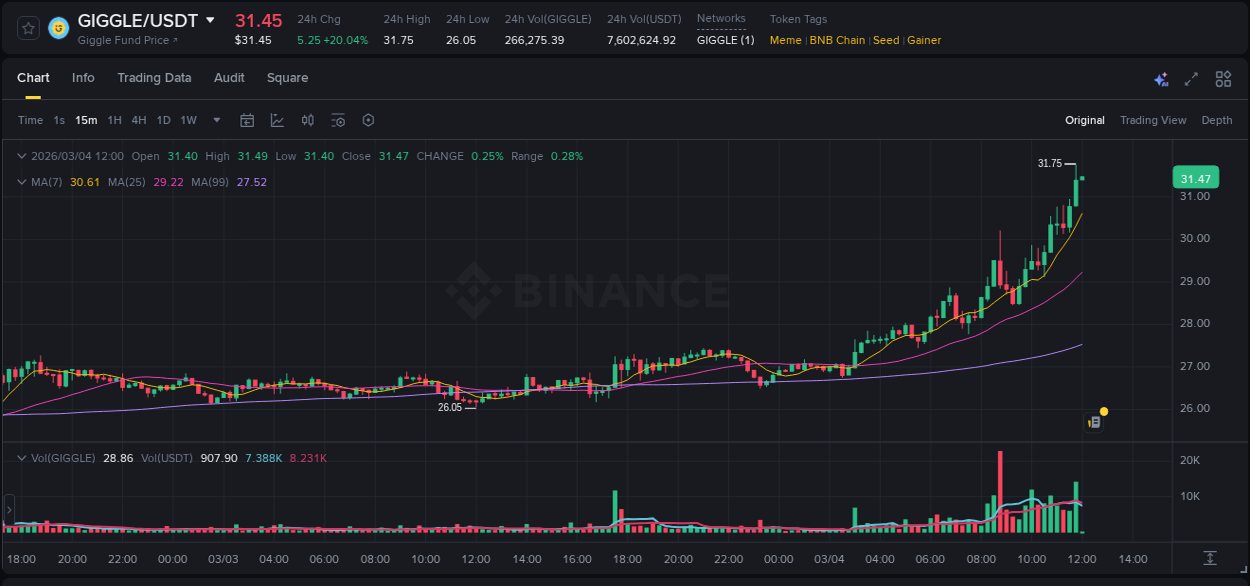Switch to the Trading Data tab

click(154, 78)
